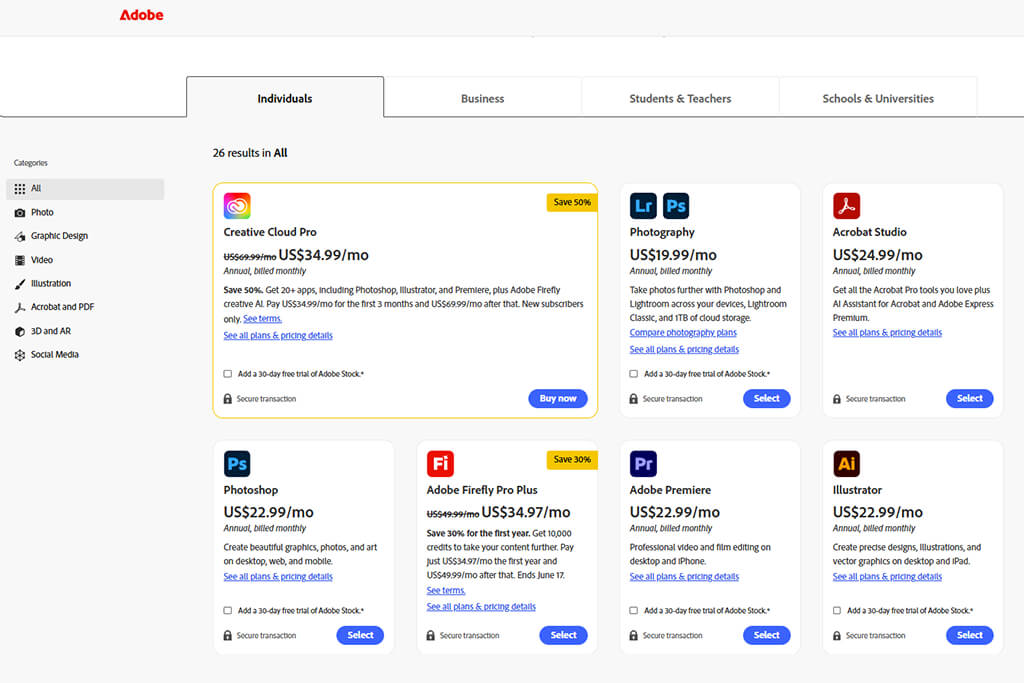The width and height of the screenshot is (1024, 683).
Task: See all plans link on Photoshop card
Action: (278, 577)
